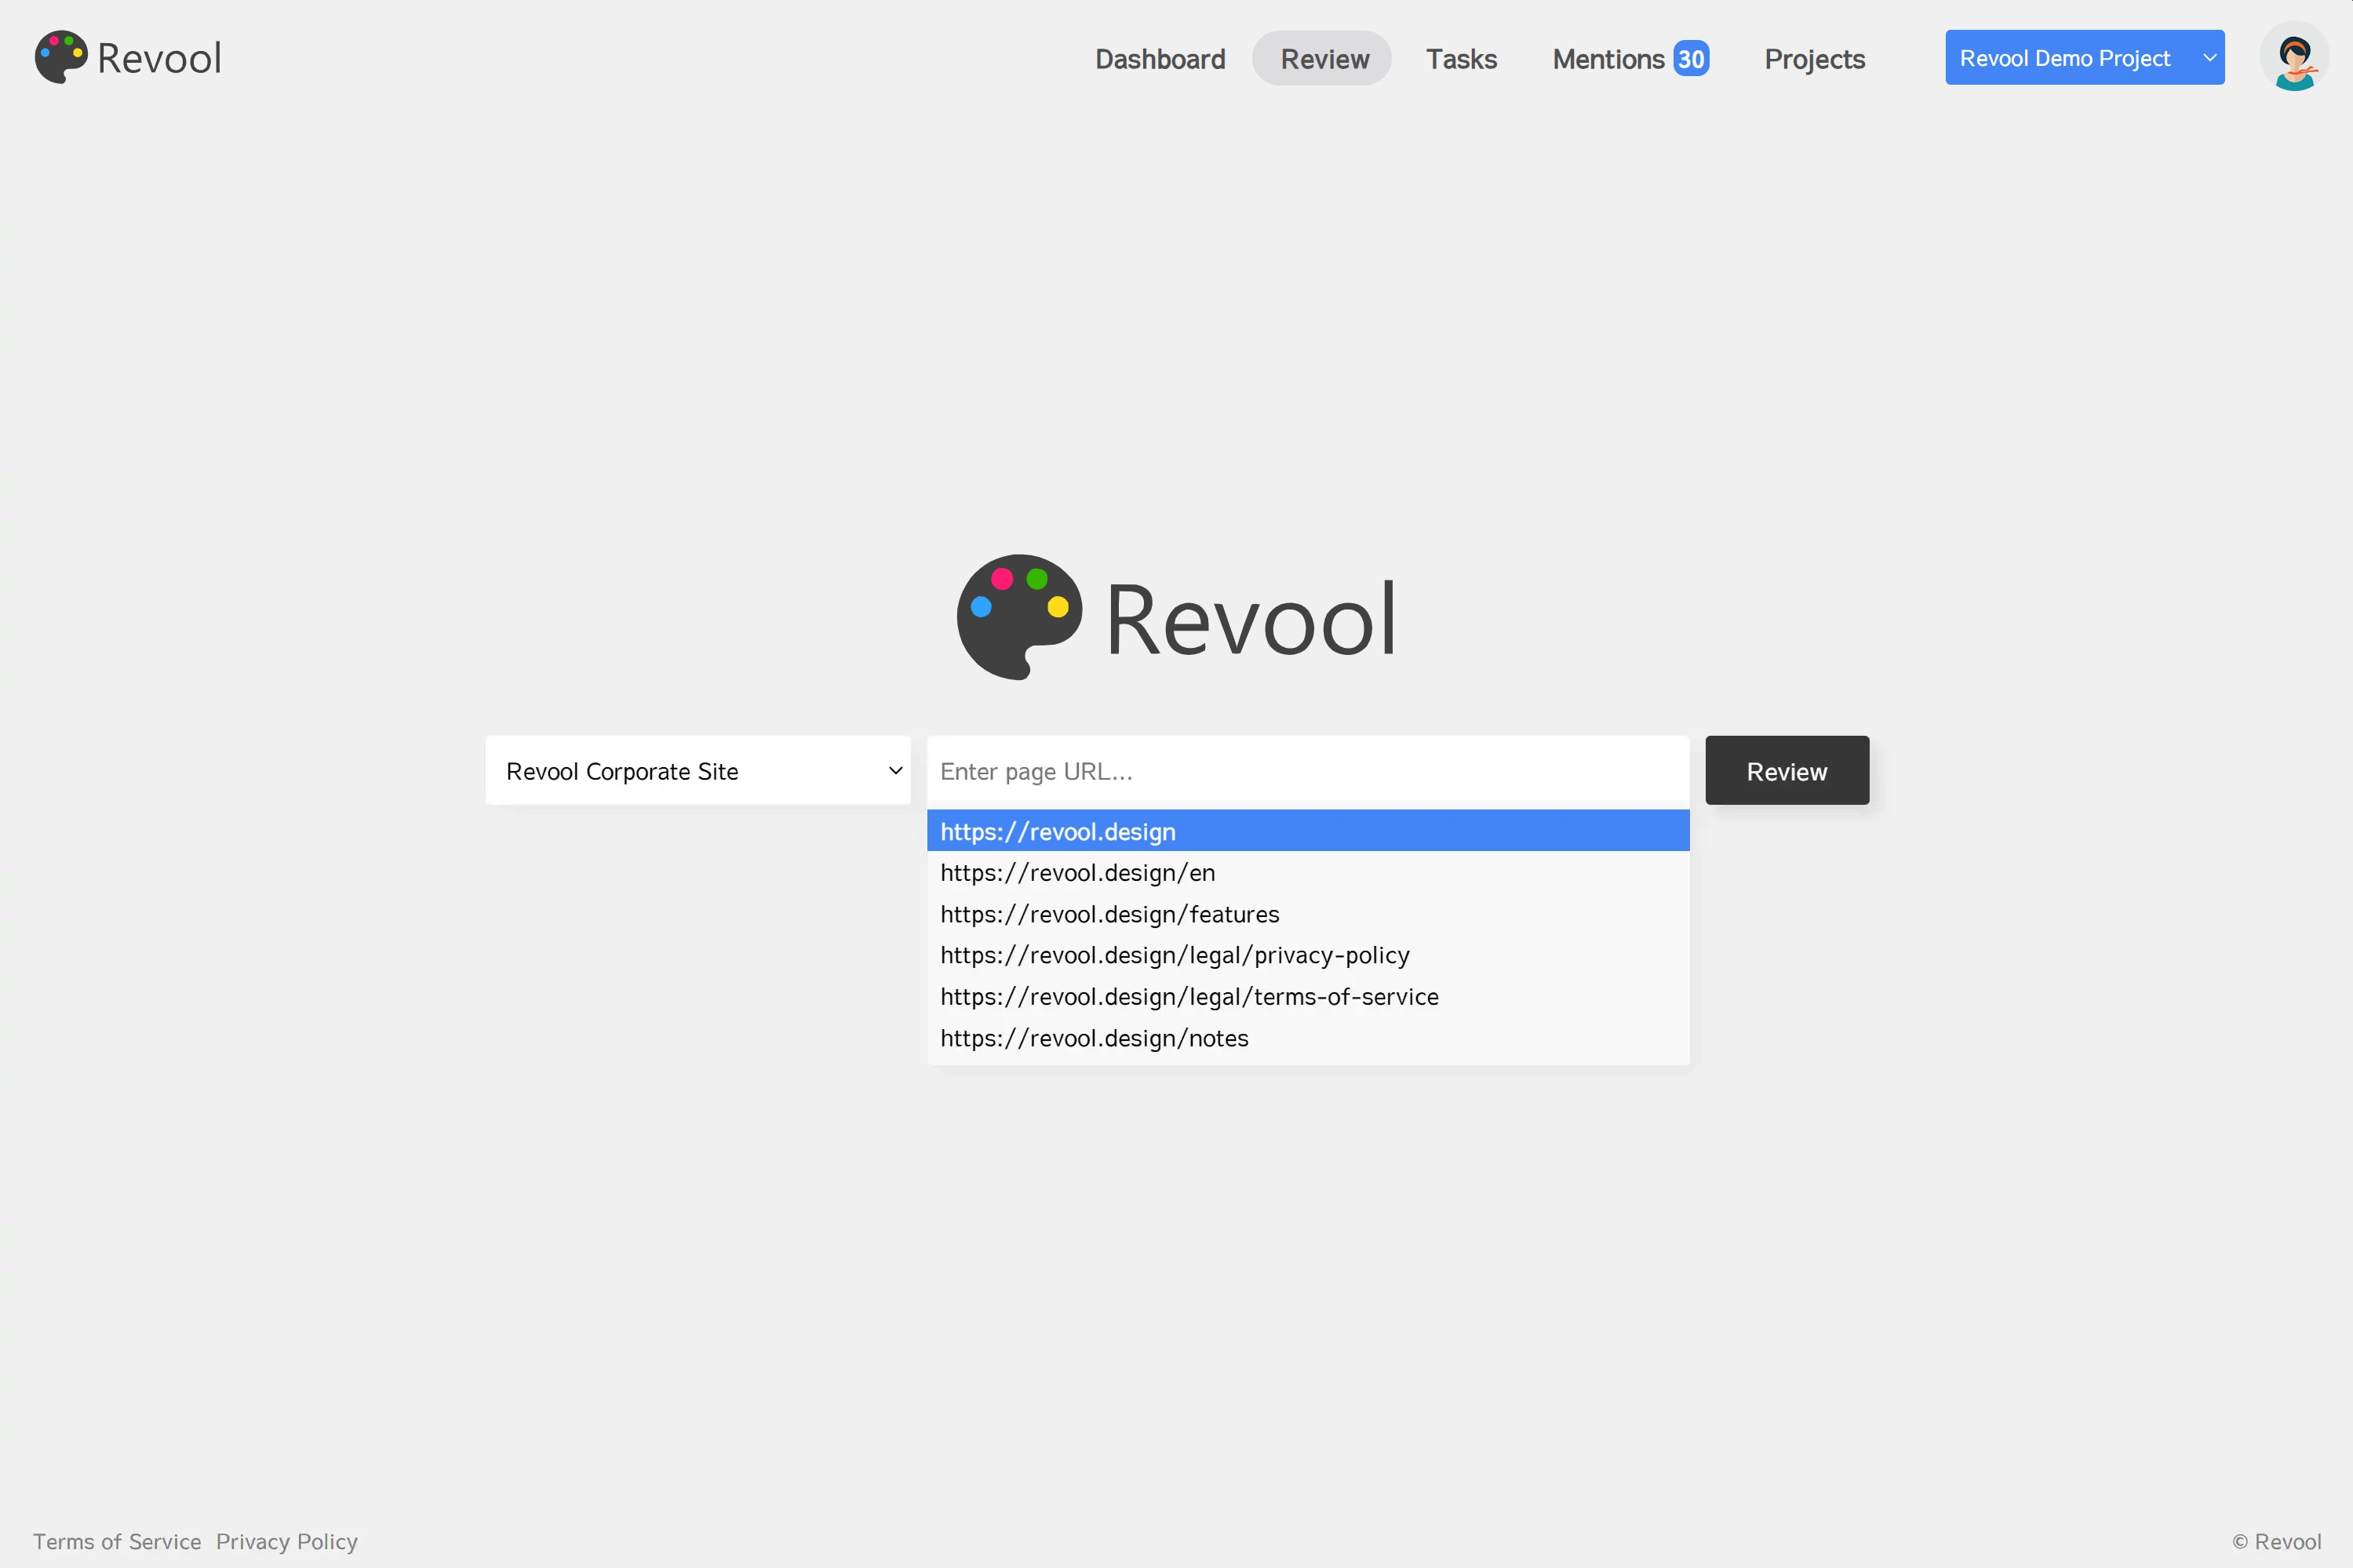This screenshot has height=1568, width=2353.
Task: Click the Revool palette logo in header
Action: point(61,57)
